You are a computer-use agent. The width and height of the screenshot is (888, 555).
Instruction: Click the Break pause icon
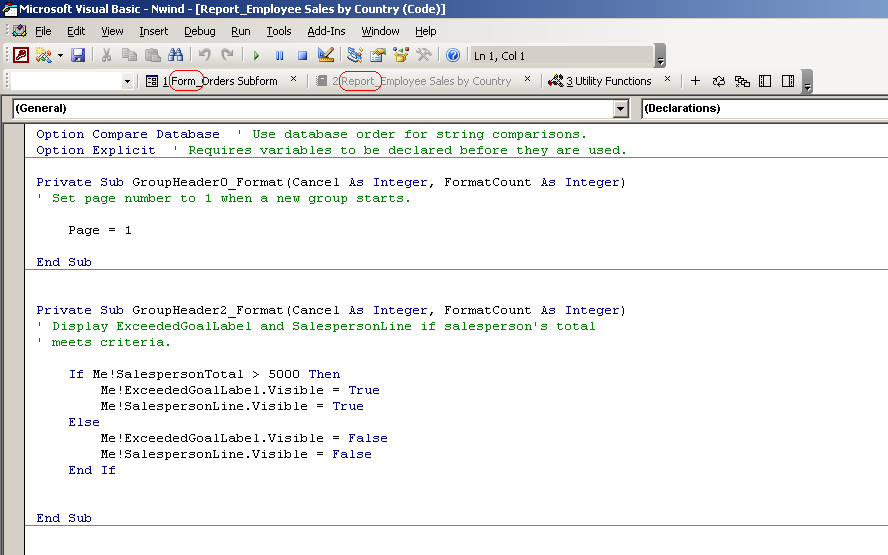pos(279,56)
